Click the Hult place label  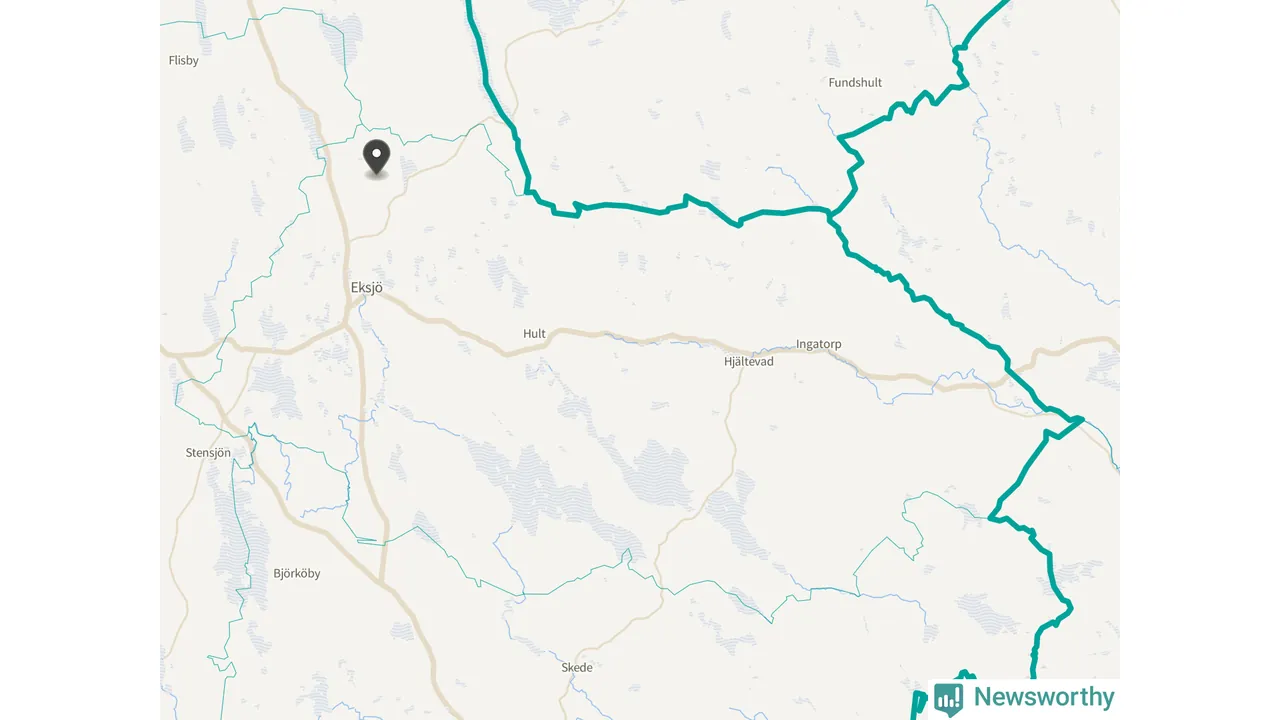(x=534, y=334)
